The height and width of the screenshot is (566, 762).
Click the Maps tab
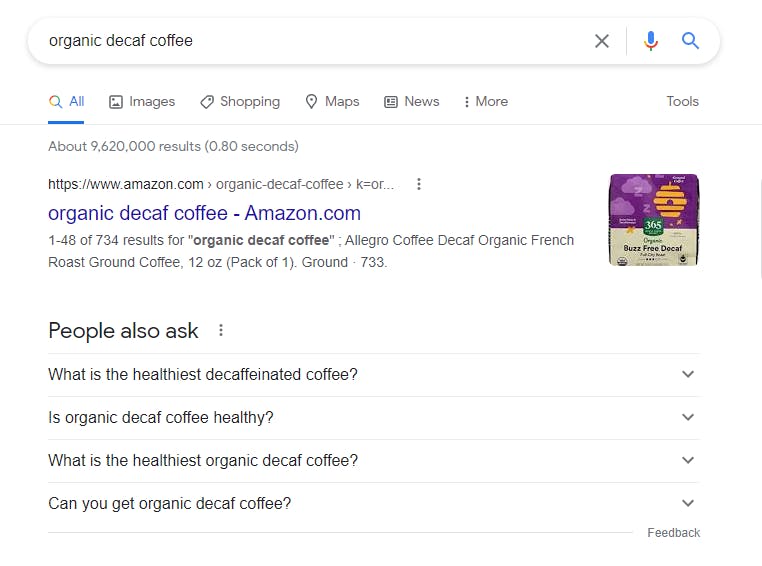pyautogui.click(x=332, y=102)
